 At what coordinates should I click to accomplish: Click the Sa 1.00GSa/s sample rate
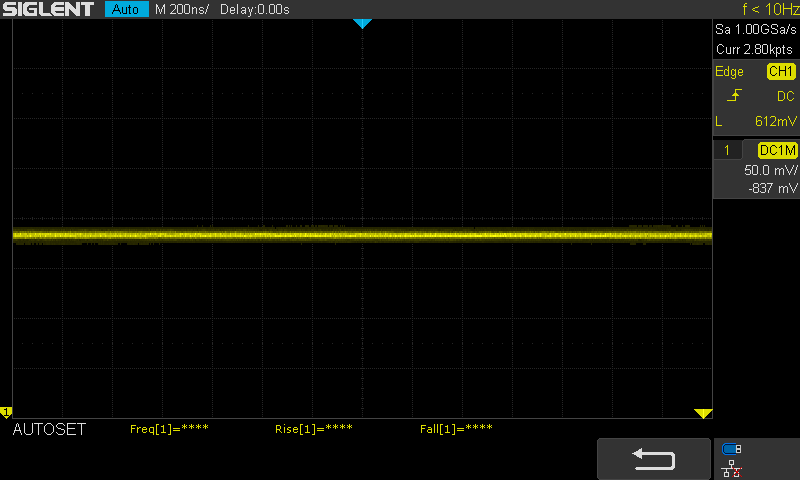(756, 30)
